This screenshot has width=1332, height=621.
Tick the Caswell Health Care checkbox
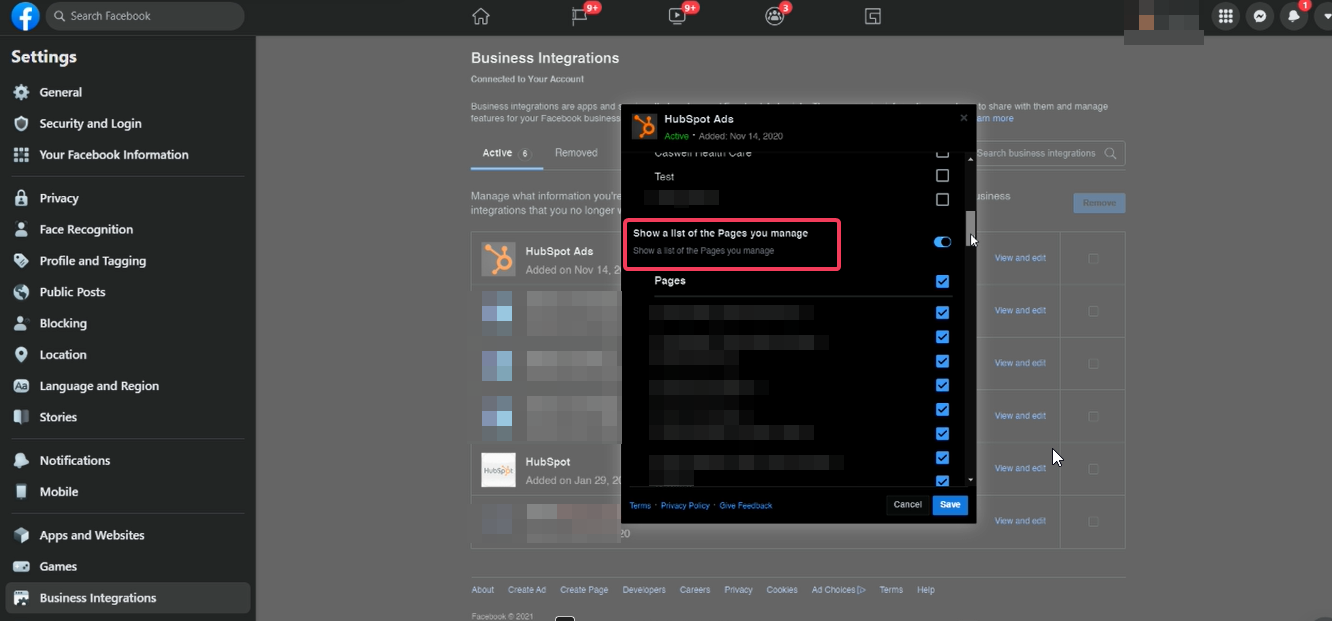[x=942, y=154]
